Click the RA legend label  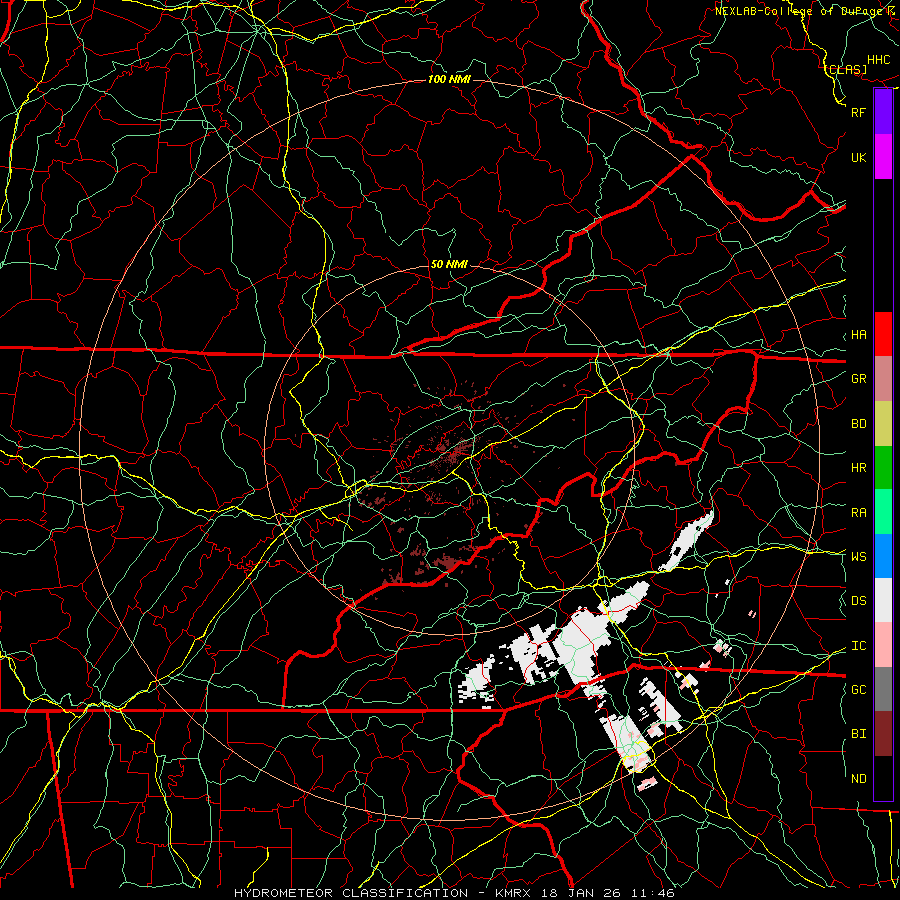coord(858,513)
